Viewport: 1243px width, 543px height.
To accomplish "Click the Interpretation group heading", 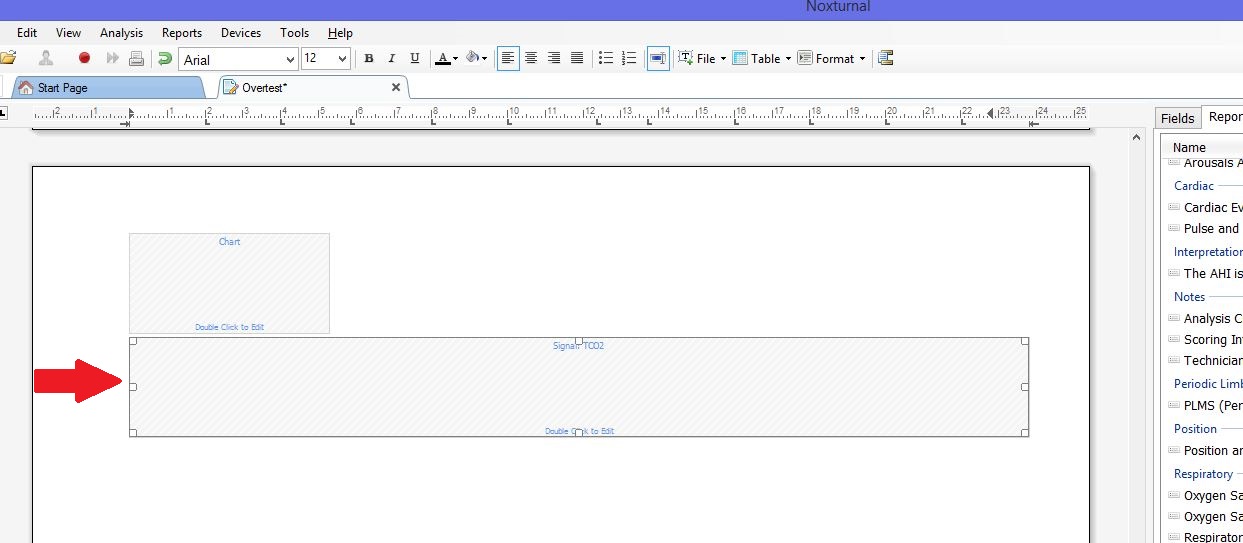I will tap(1208, 252).
